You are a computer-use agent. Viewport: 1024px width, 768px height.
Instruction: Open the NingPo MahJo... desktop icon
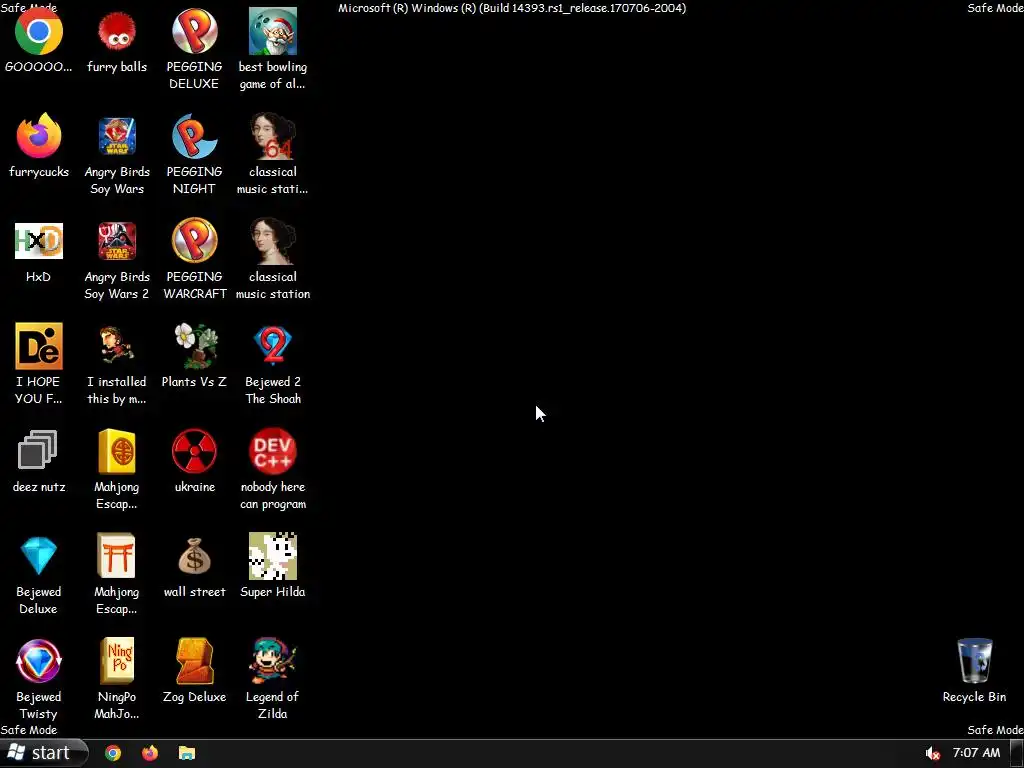pos(117,661)
